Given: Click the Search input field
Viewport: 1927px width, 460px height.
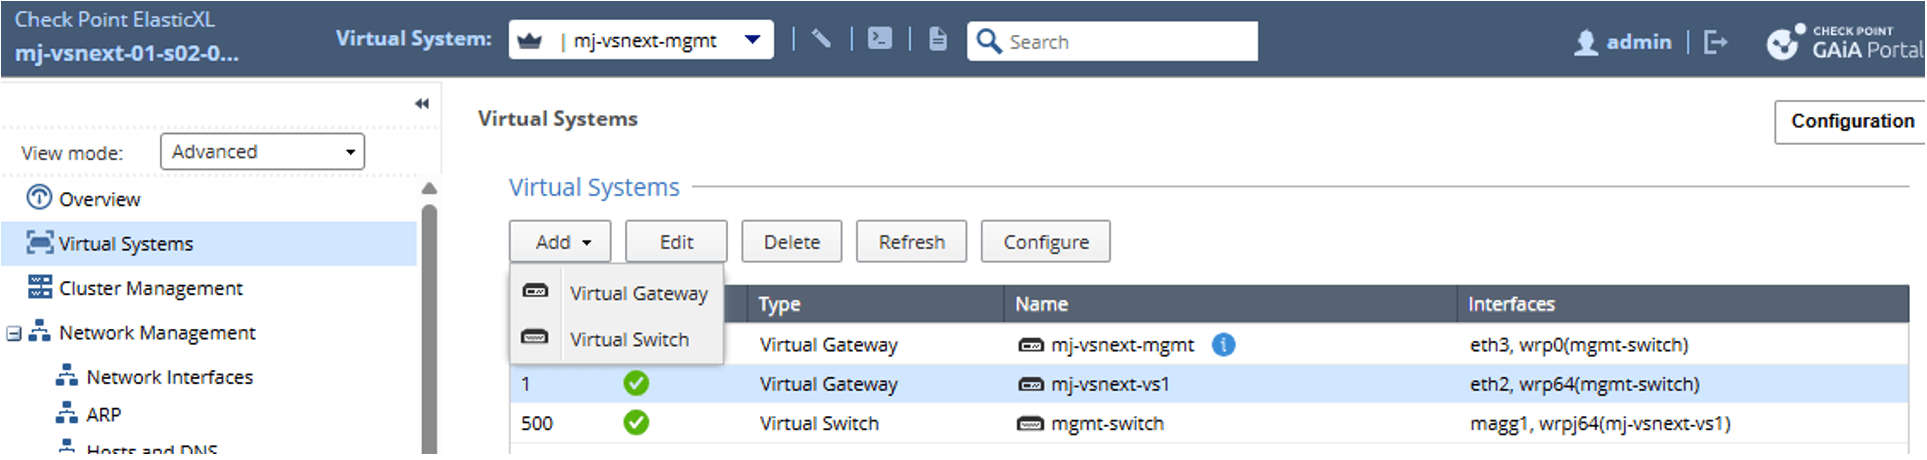Looking at the screenshot, I should 1125,42.
